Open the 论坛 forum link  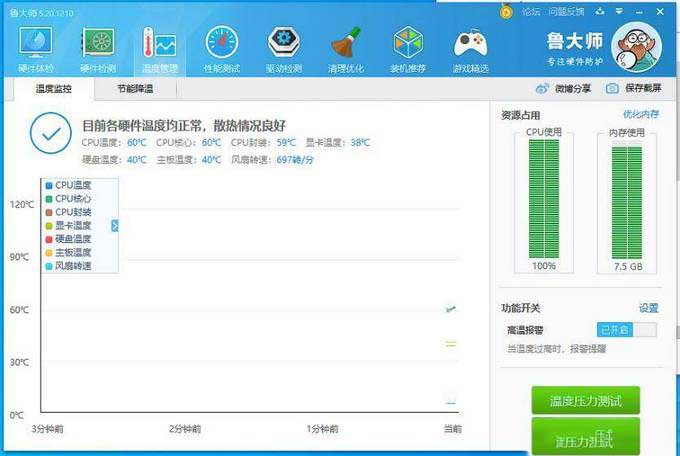(531, 12)
